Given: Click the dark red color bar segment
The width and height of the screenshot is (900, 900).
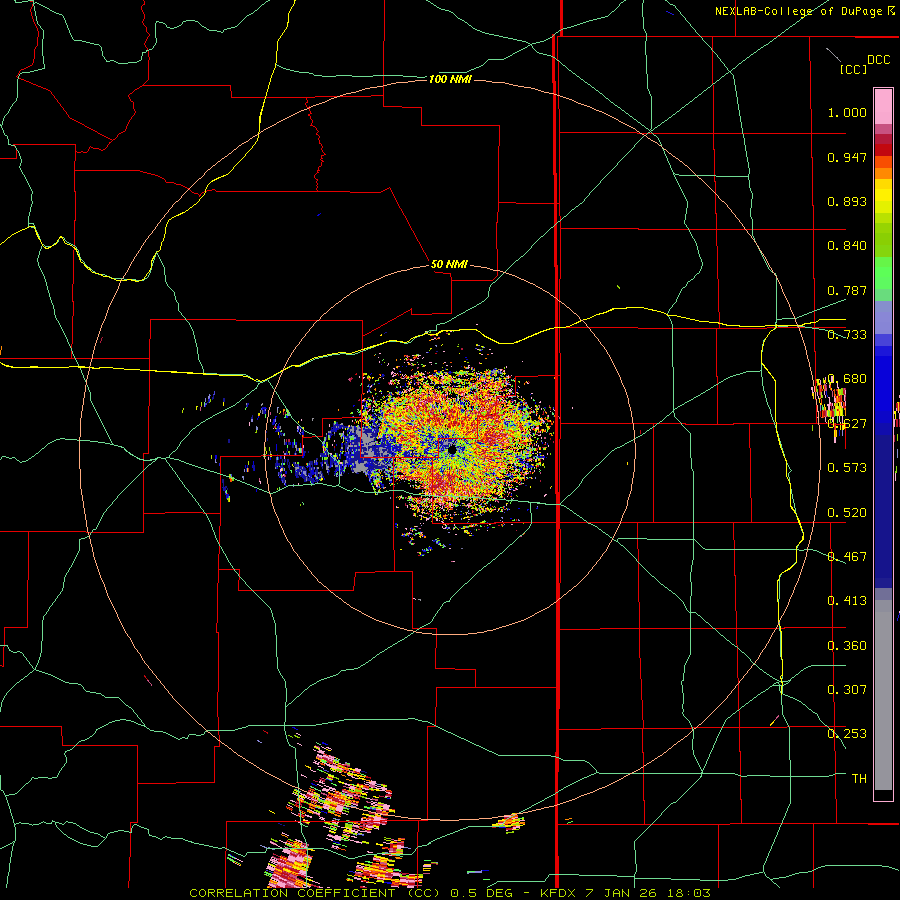Looking at the screenshot, I should tap(883, 150).
